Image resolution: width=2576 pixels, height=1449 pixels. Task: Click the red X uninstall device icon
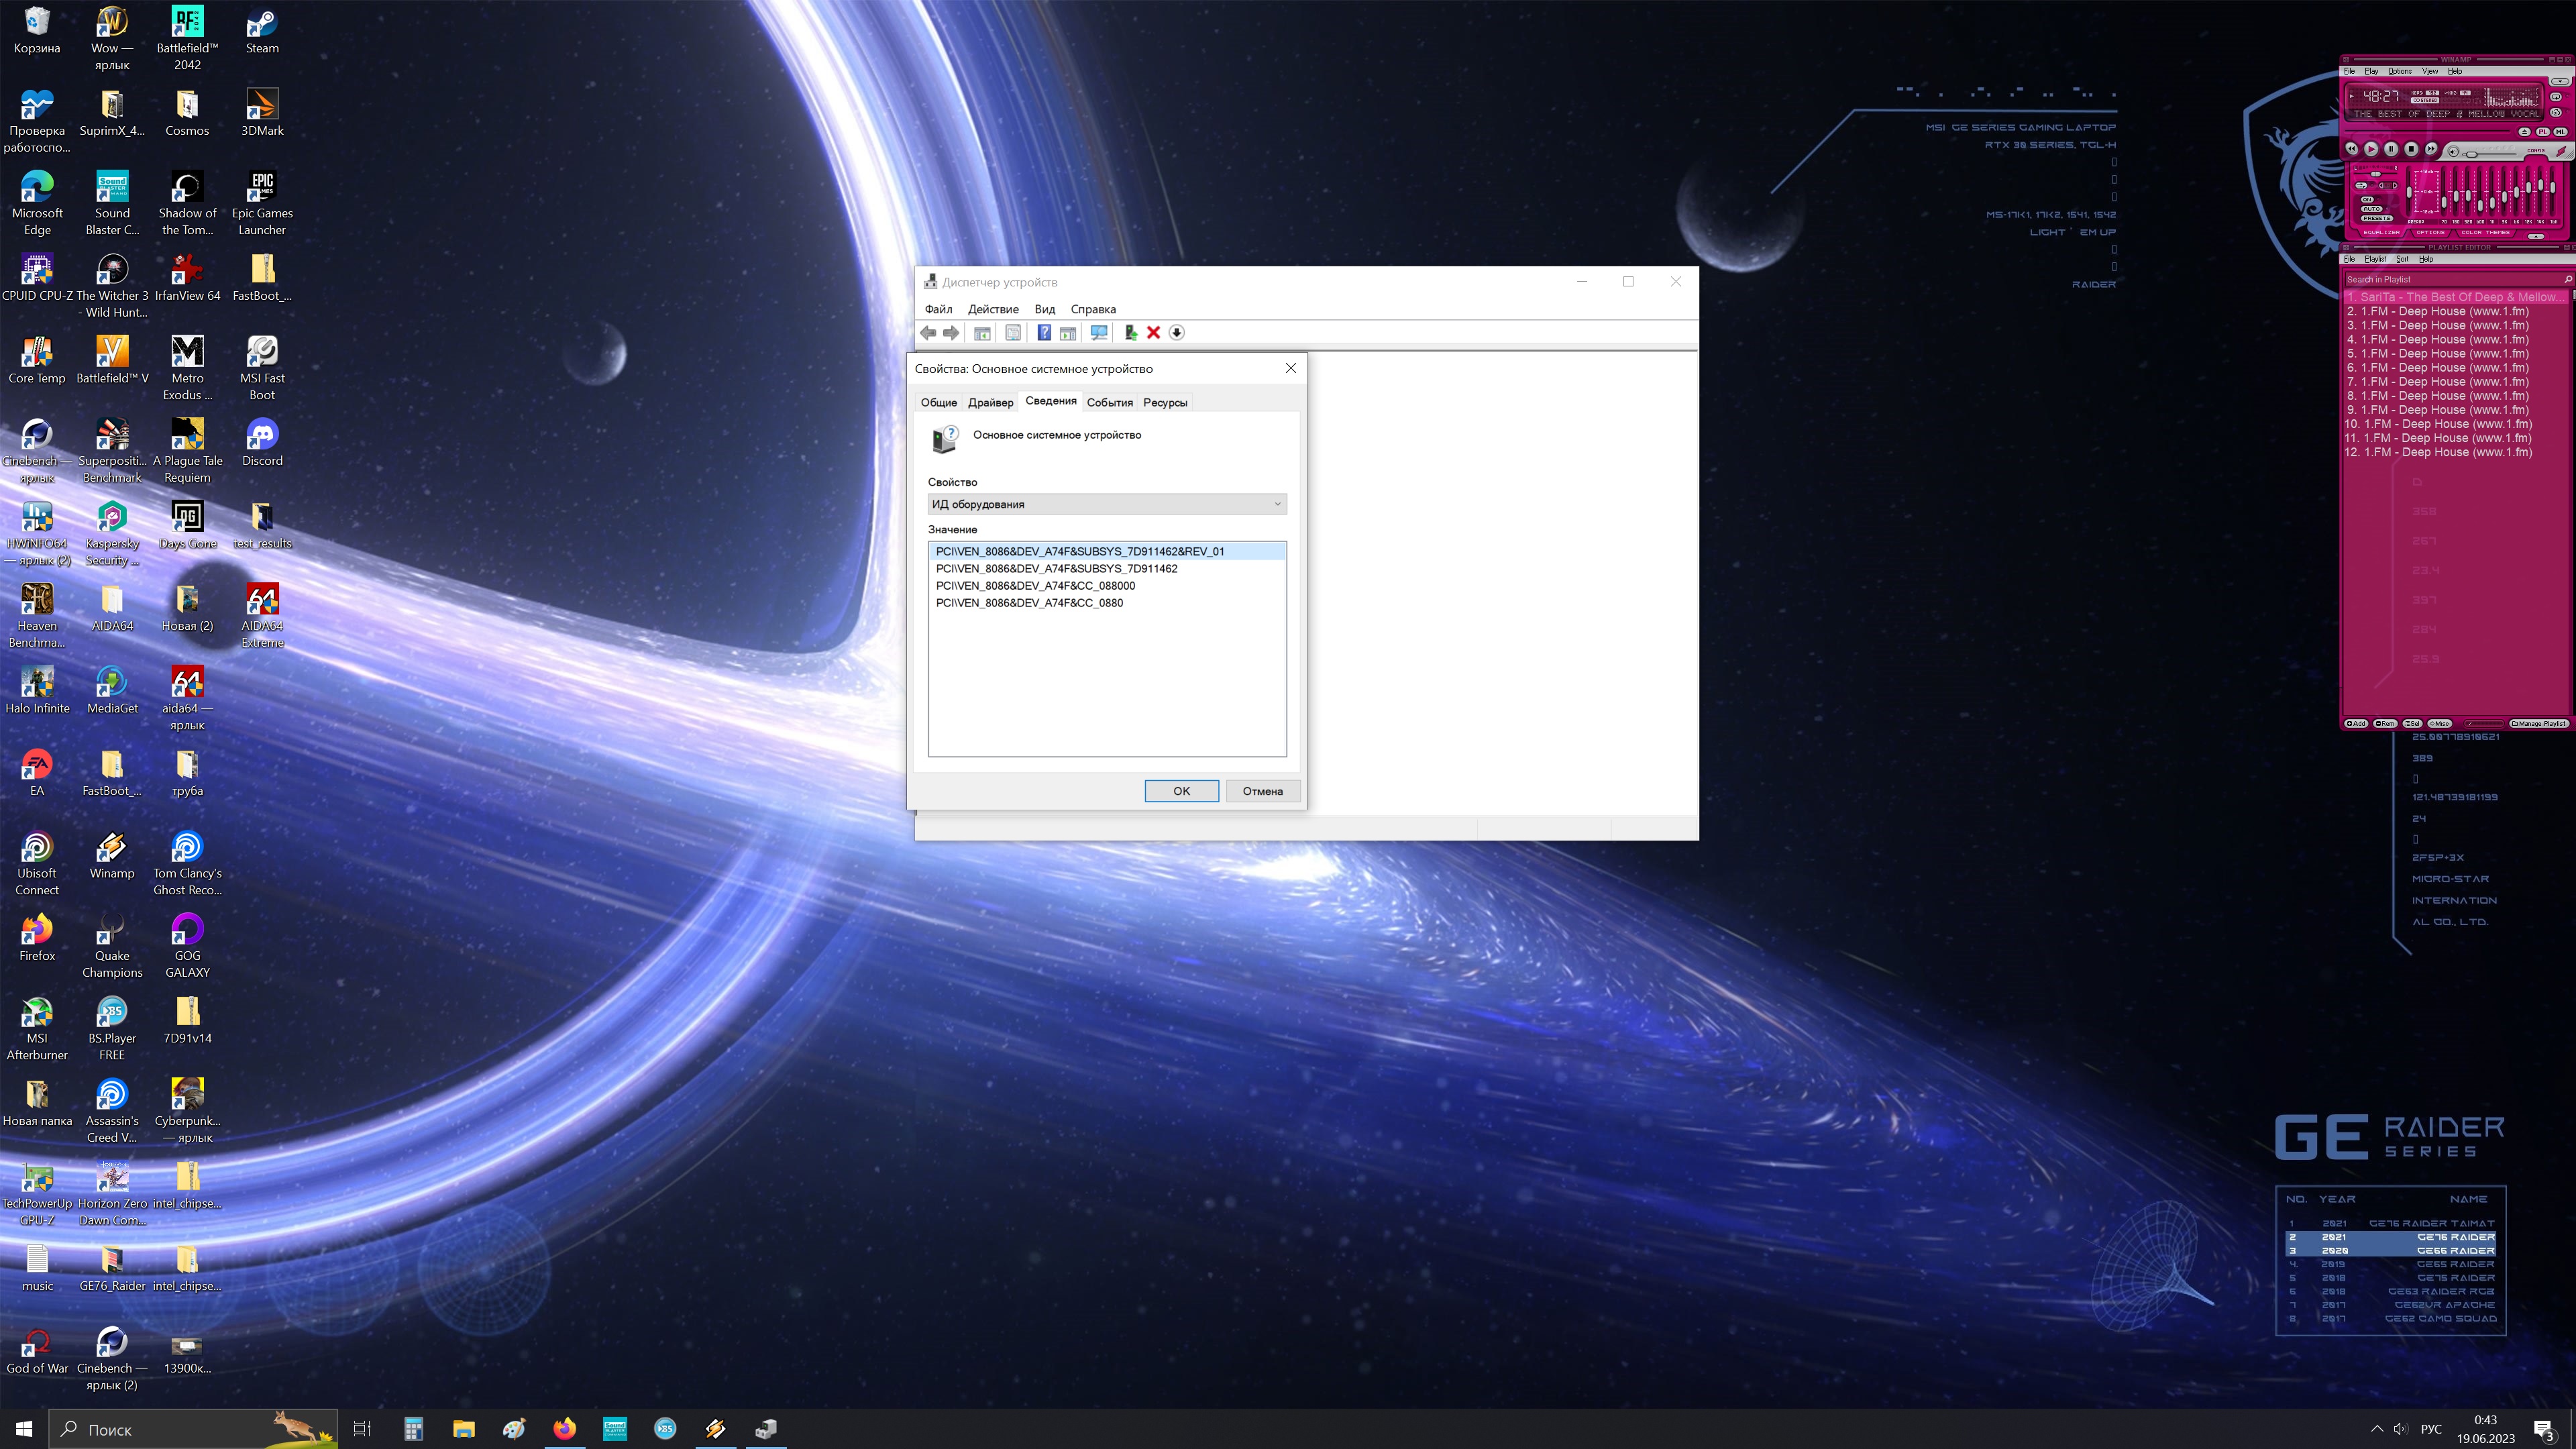pos(1153,333)
